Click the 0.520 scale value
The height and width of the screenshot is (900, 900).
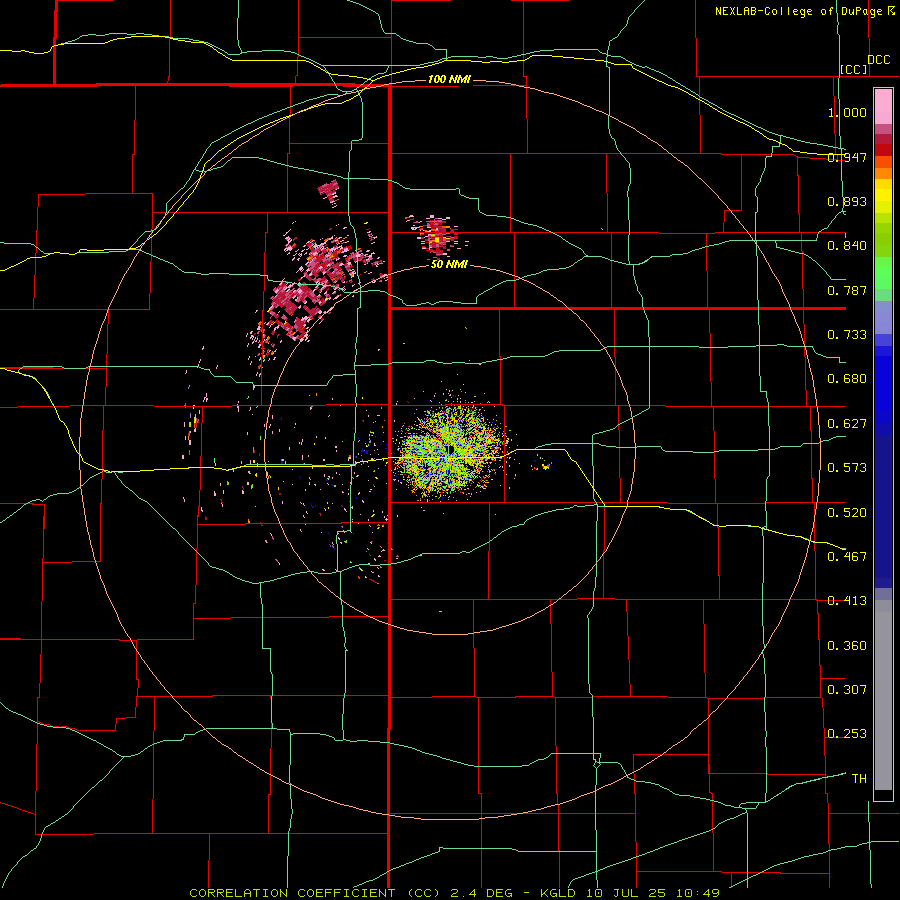point(847,513)
